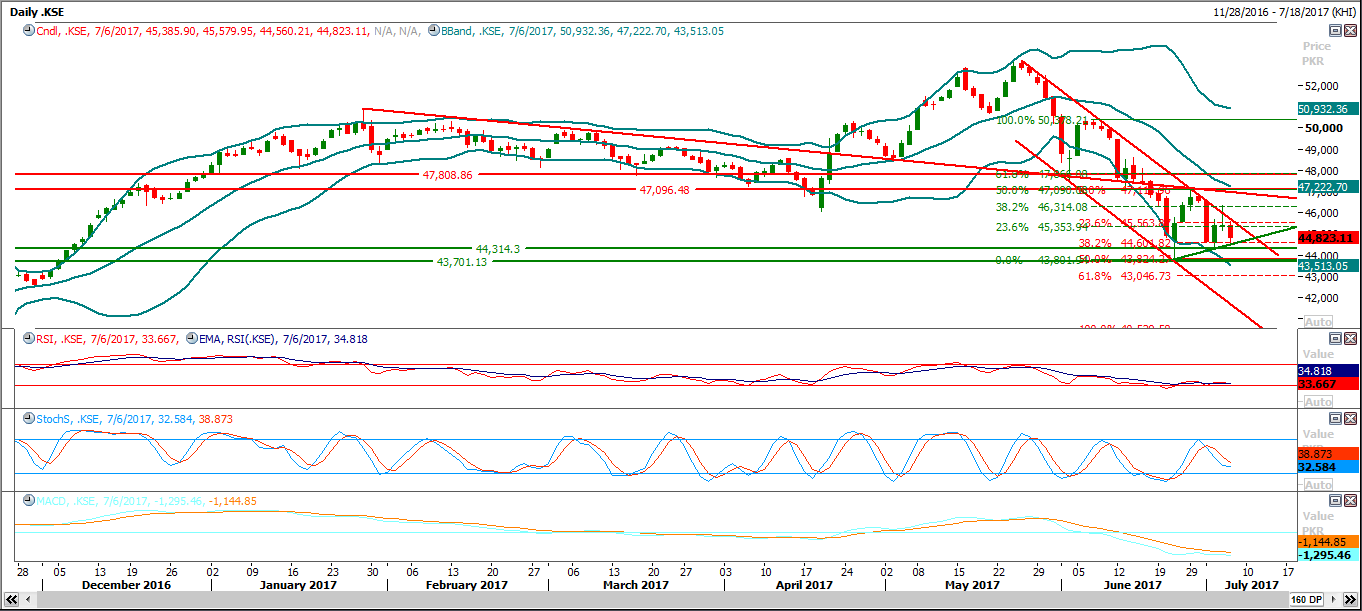Click the clock icon beside Cndl legend
This screenshot has height=611, width=1362.
[x=28, y=31]
